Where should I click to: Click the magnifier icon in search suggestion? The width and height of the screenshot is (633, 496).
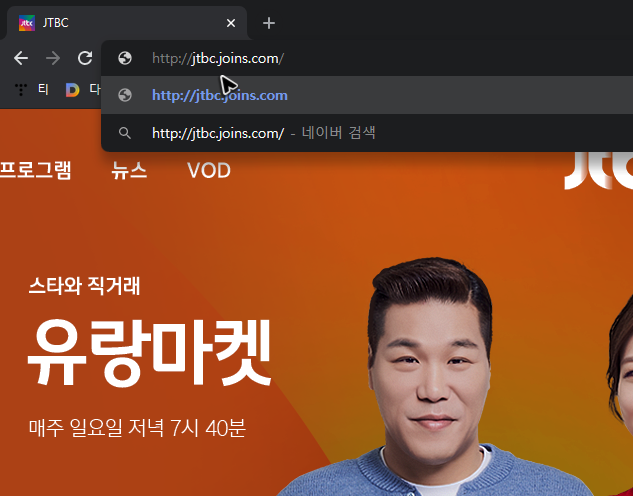pos(125,133)
